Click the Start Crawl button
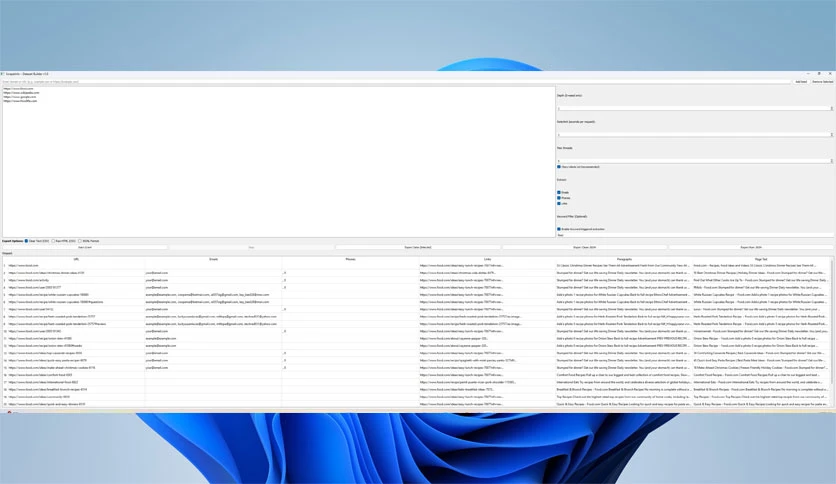Image resolution: width=836 pixels, height=484 pixels. point(85,247)
